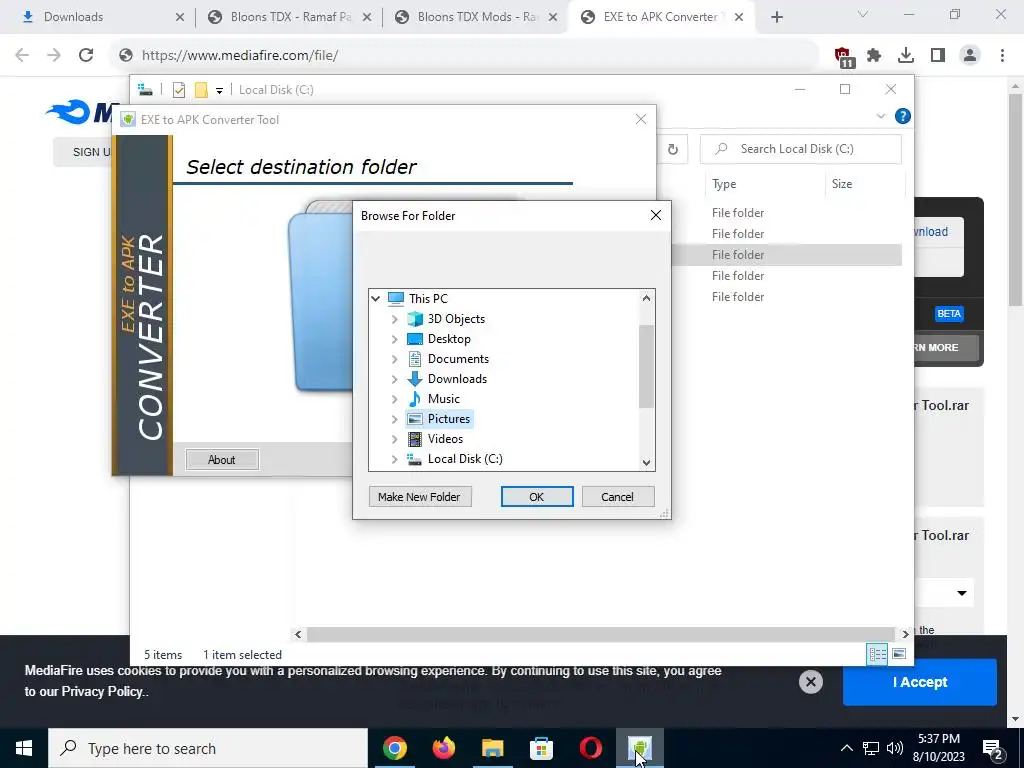Click the browser address bar URL
This screenshot has height=768, width=1024.
coord(240,56)
